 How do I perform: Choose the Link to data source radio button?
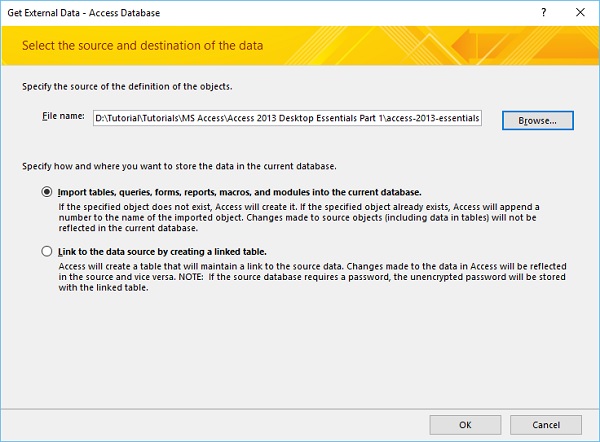pyautogui.click(x=46, y=251)
